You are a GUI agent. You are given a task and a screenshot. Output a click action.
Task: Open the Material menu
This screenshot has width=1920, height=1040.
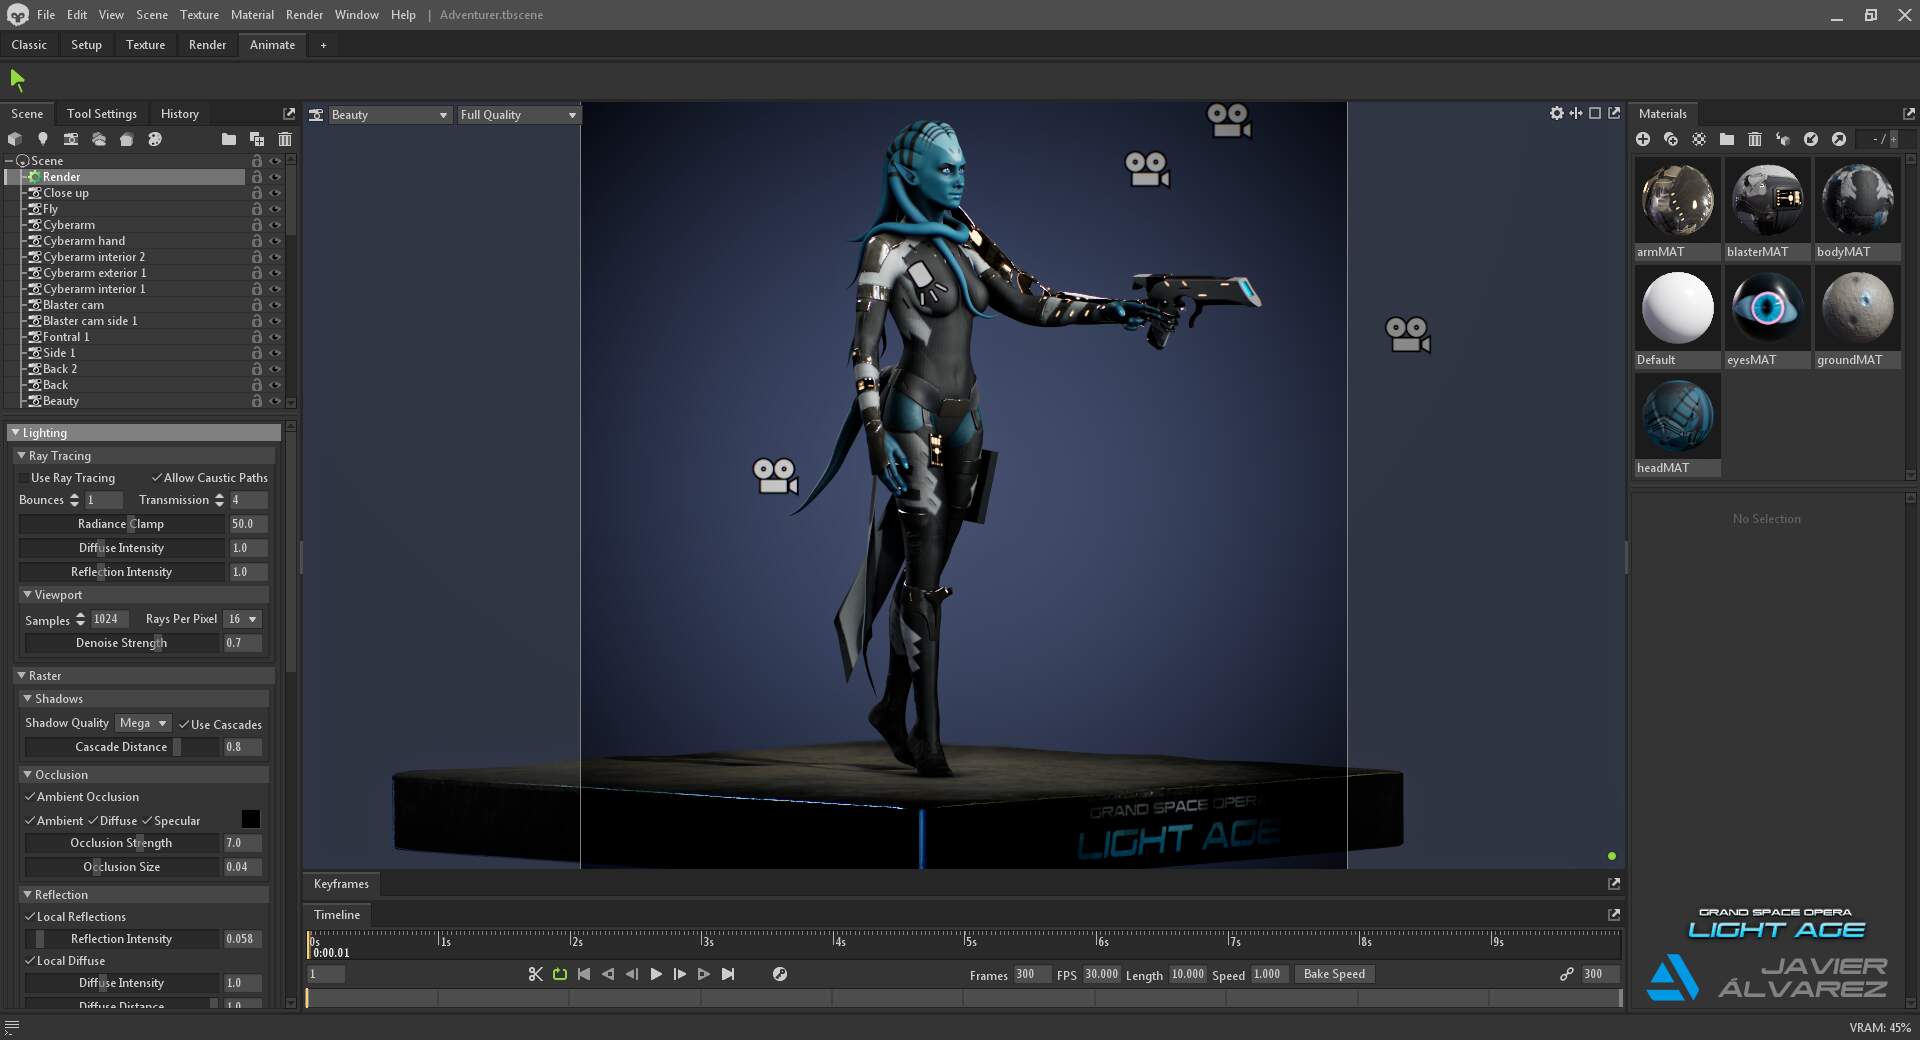tap(252, 15)
